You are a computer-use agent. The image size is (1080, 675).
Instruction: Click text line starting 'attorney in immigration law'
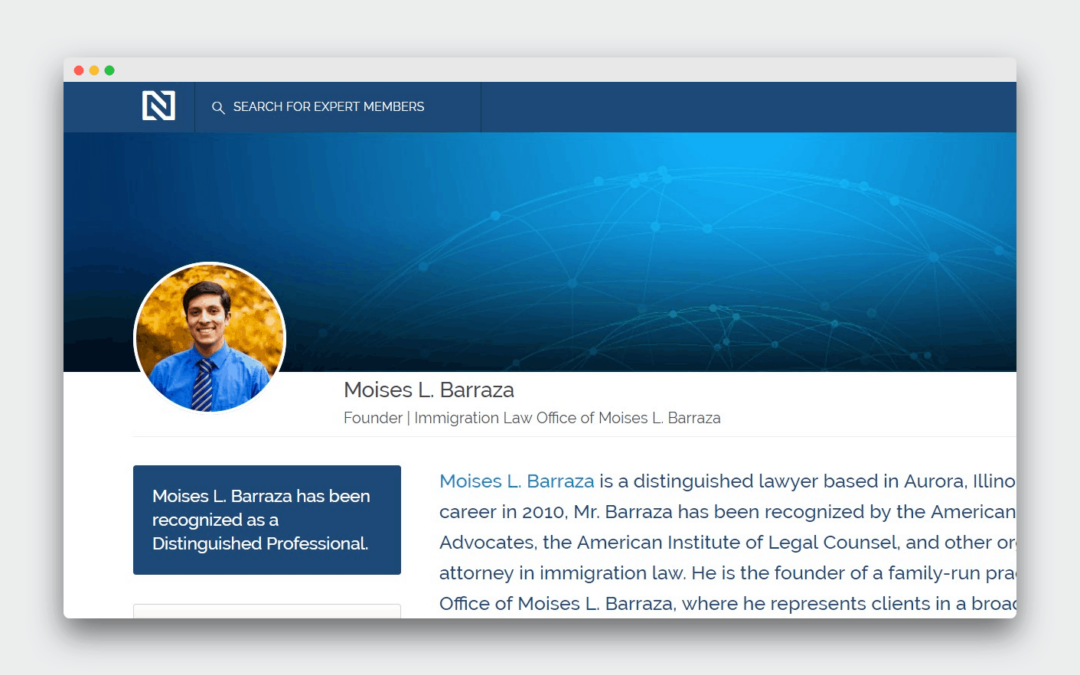[727, 573]
